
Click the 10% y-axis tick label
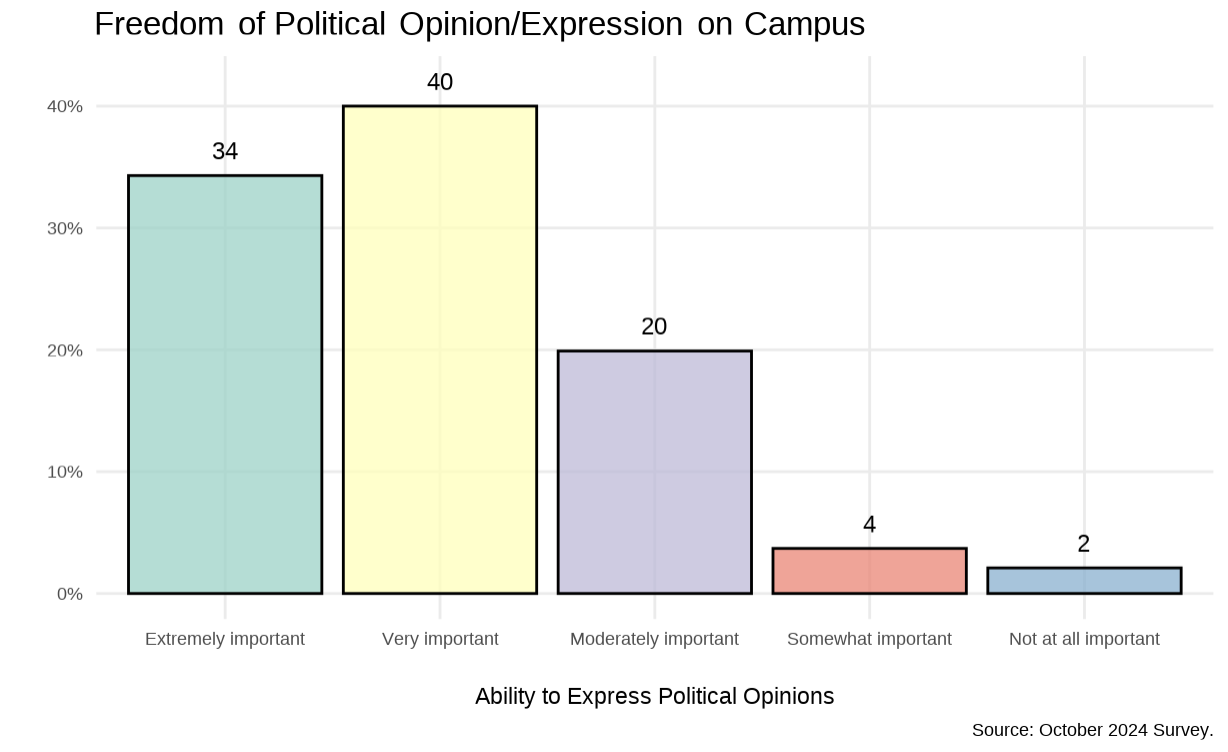coord(64,472)
